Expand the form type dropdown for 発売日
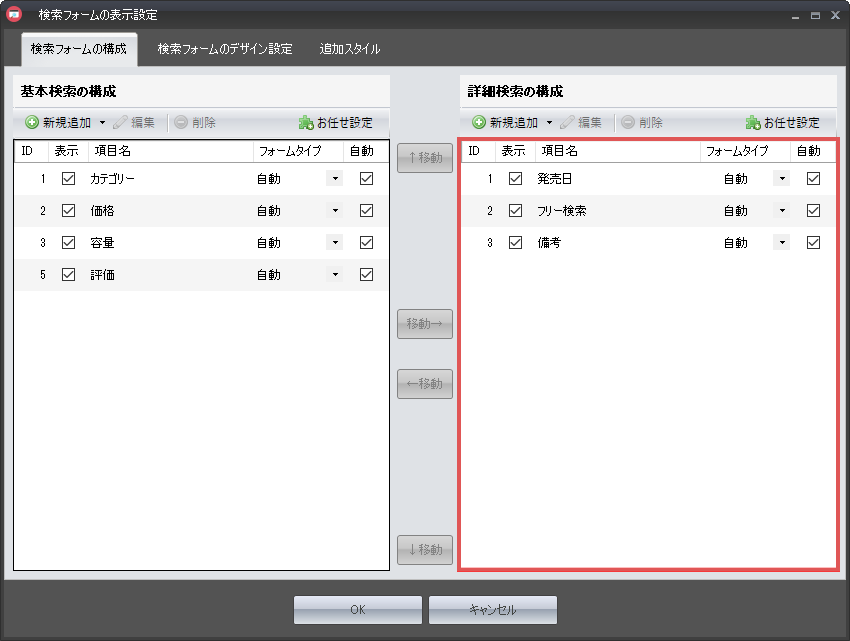The width and height of the screenshot is (850, 641). point(782,179)
